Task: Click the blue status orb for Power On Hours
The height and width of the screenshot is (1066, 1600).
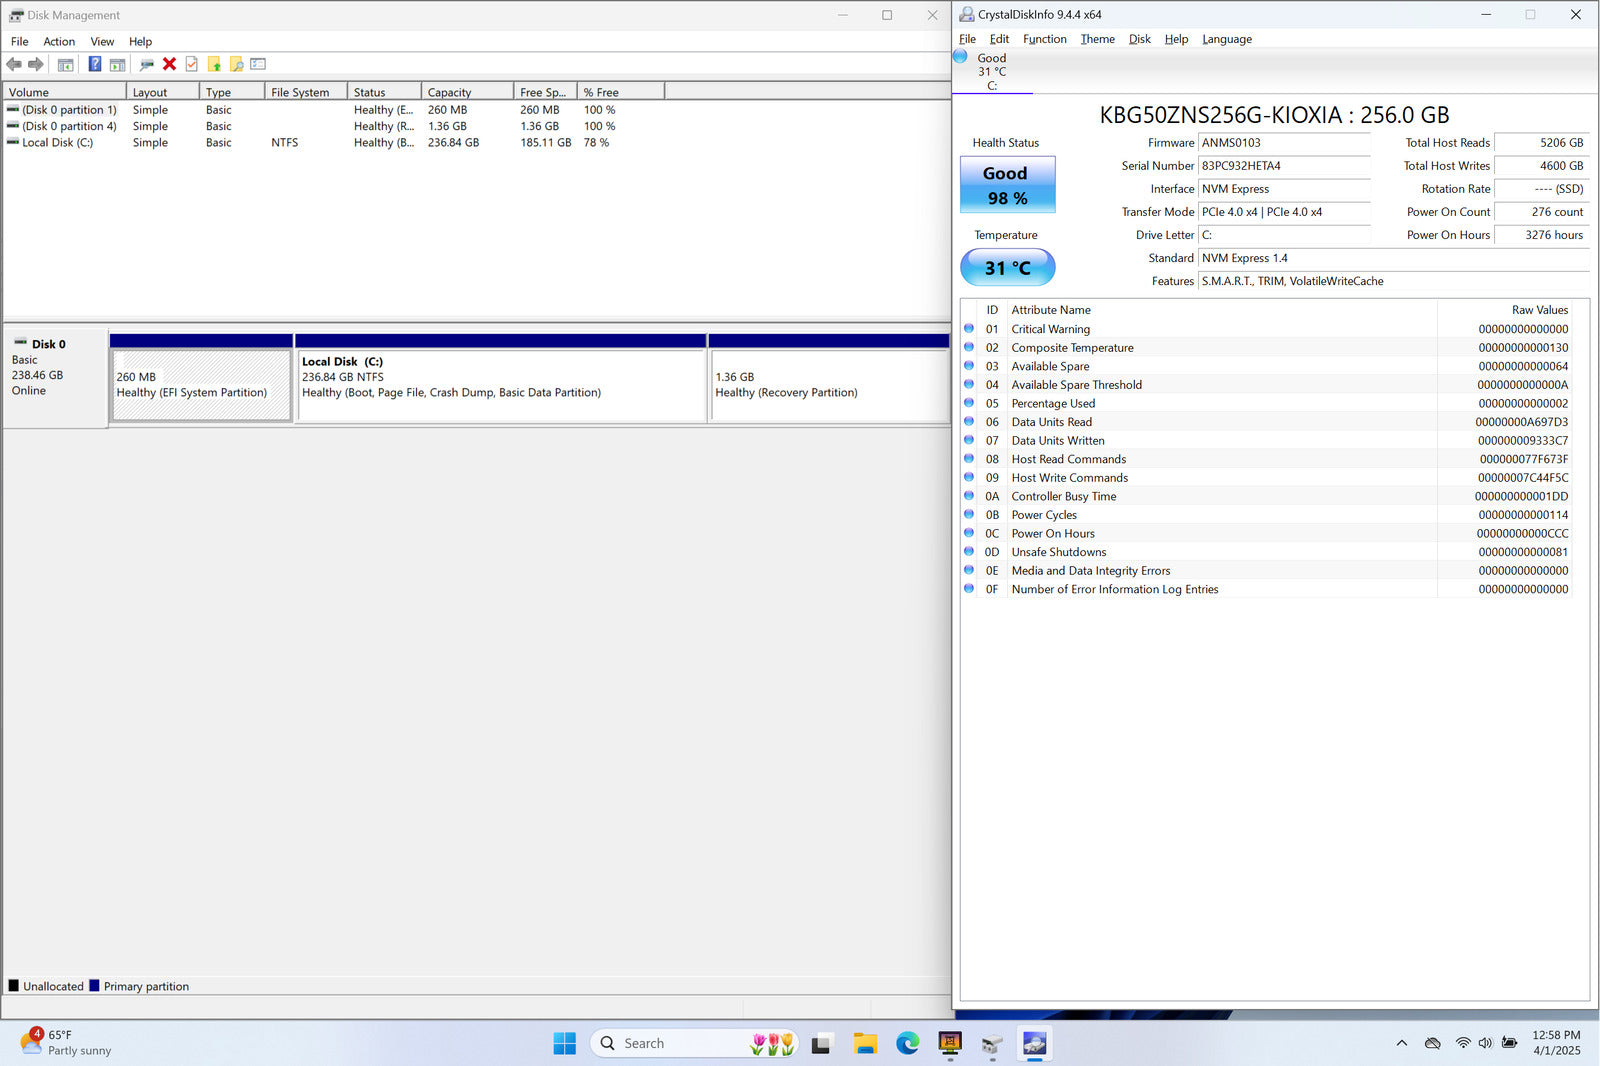Action: 968,533
